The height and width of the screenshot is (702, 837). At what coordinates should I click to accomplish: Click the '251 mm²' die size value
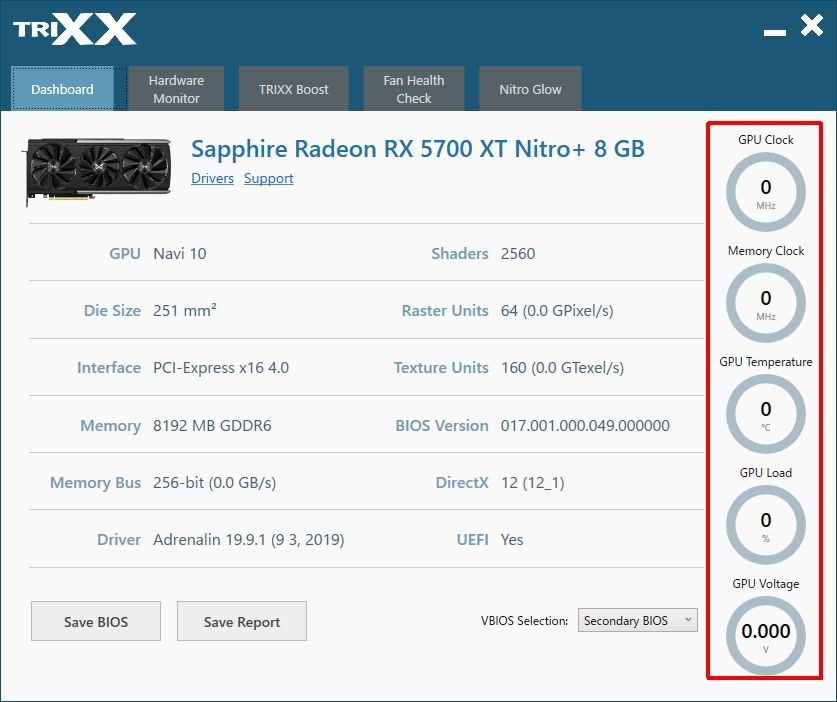(x=185, y=310)
